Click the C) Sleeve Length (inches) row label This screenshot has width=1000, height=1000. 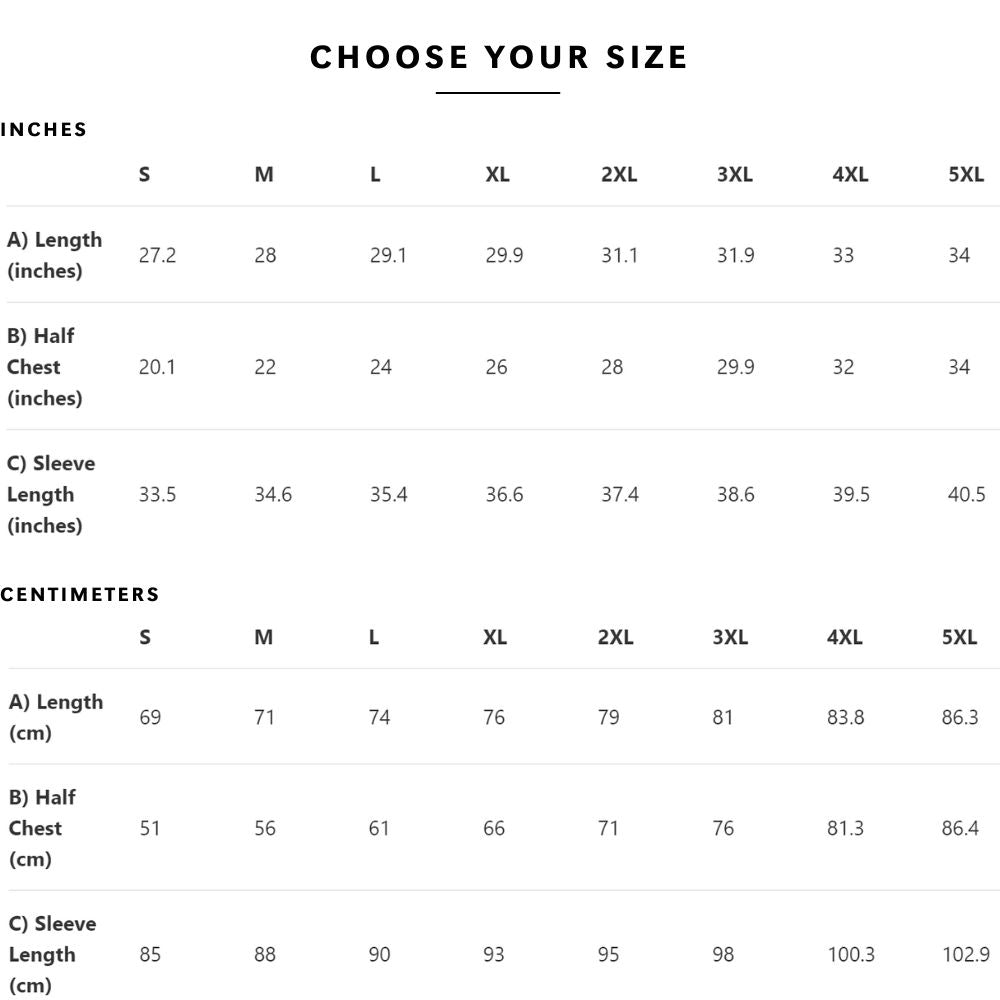(51, 494)
